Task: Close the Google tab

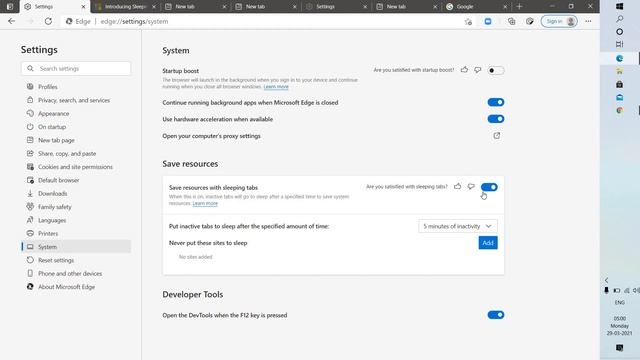Action: pos(505,7)
